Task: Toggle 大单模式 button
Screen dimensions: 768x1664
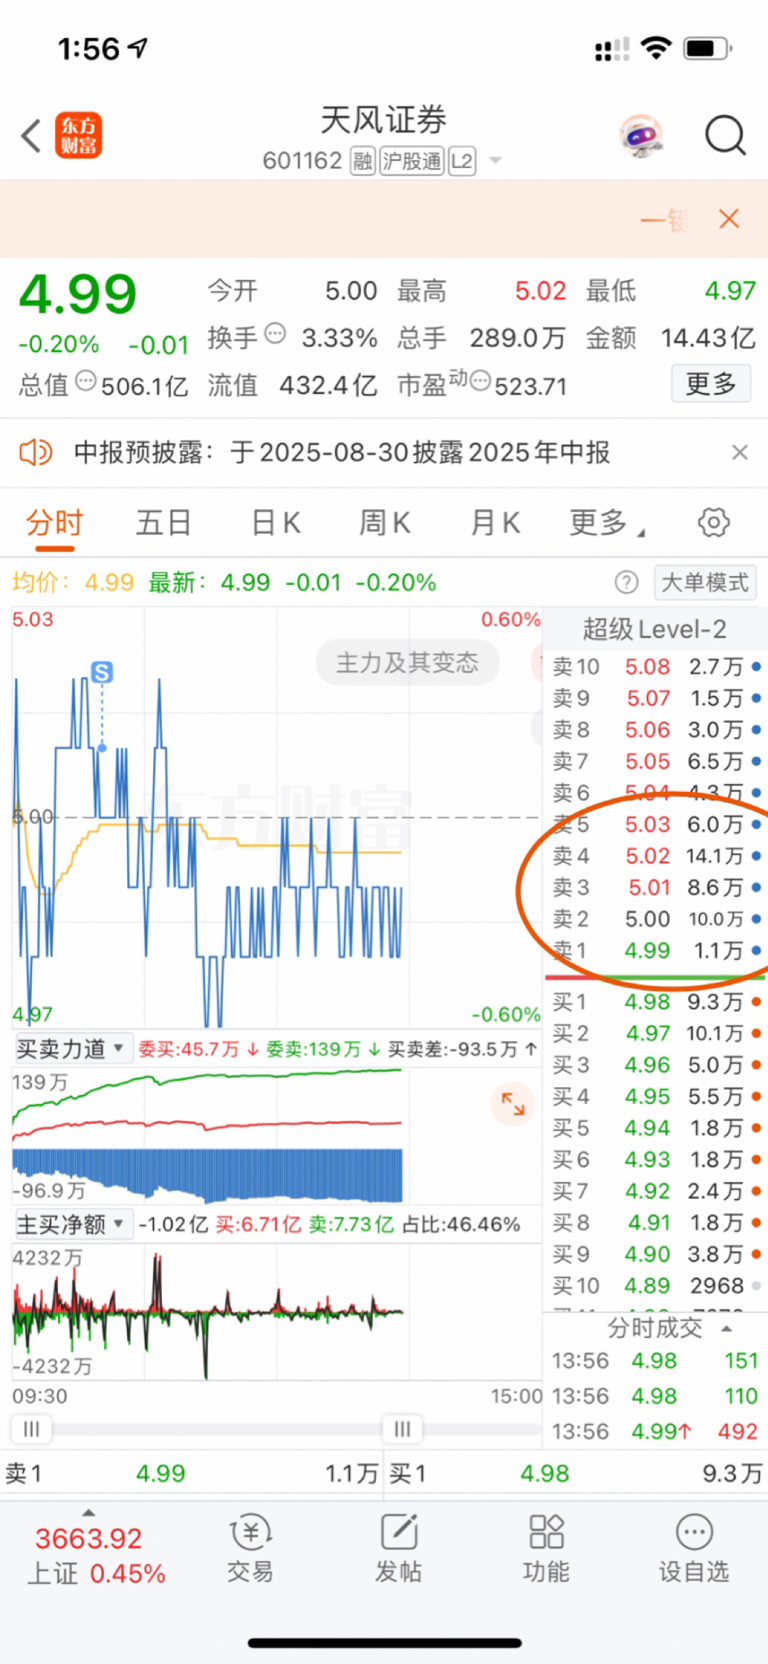Action: [x=705, y=582]
